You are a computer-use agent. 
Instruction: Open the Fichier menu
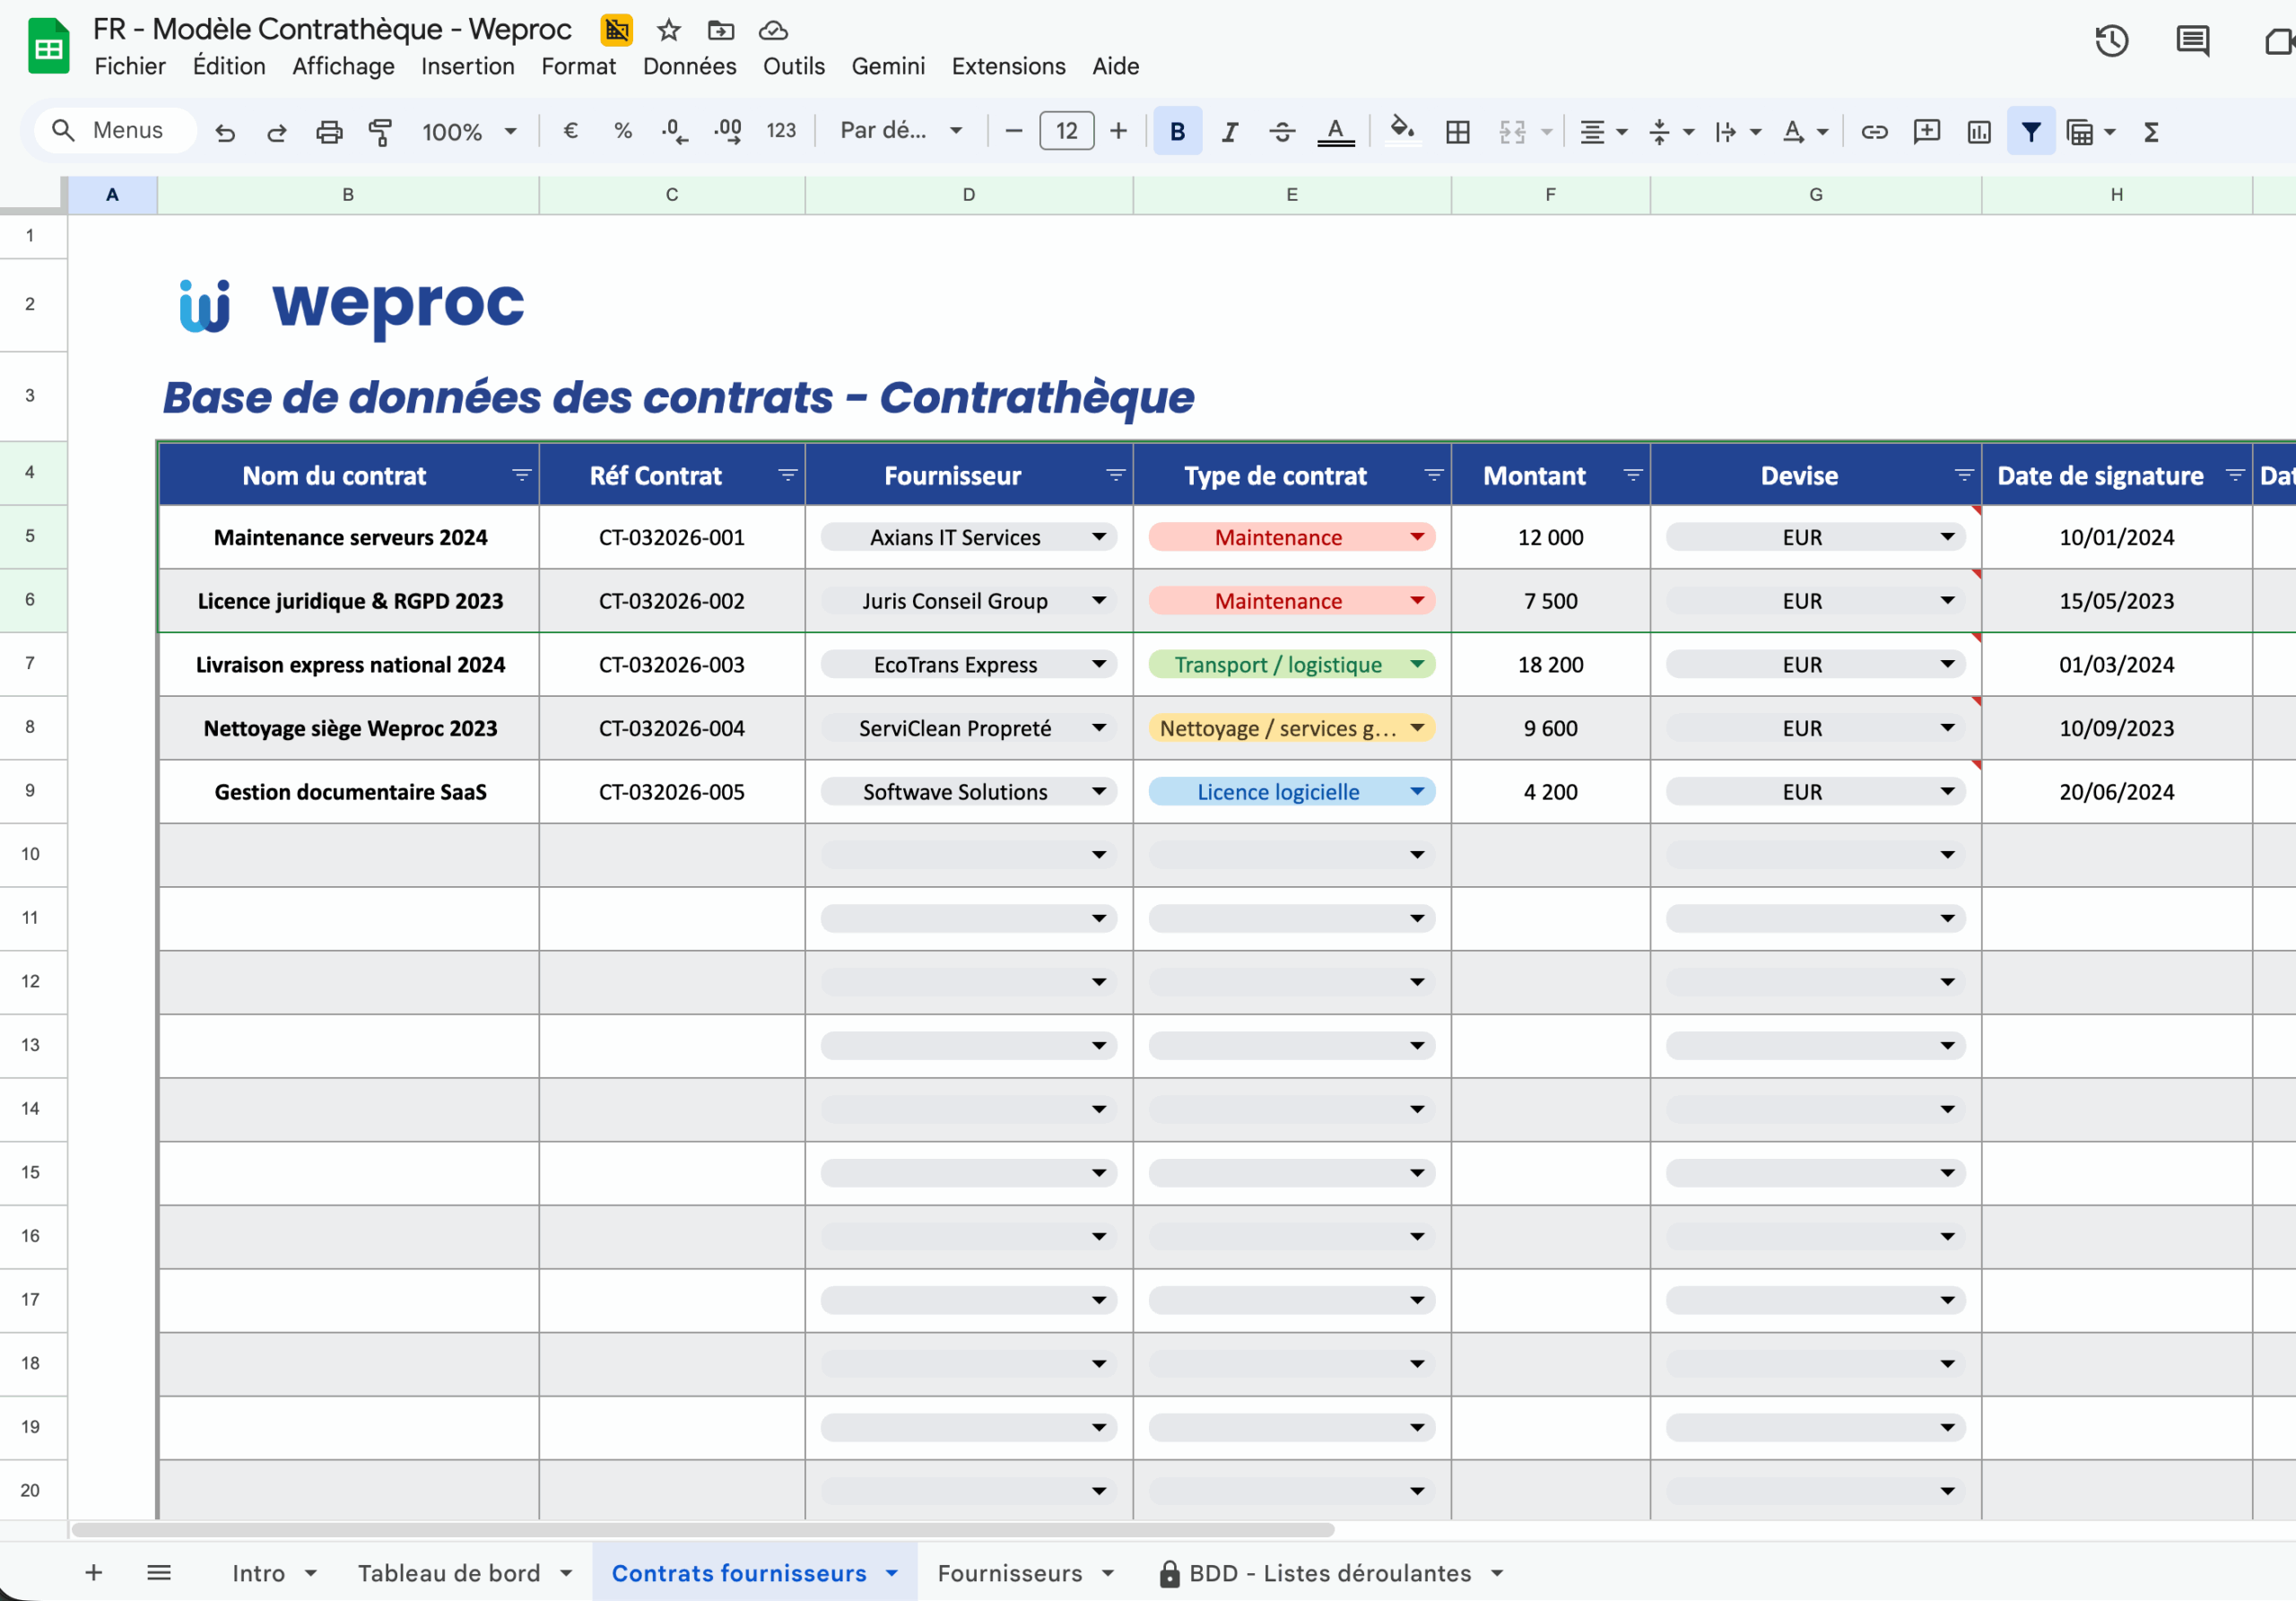130,66
